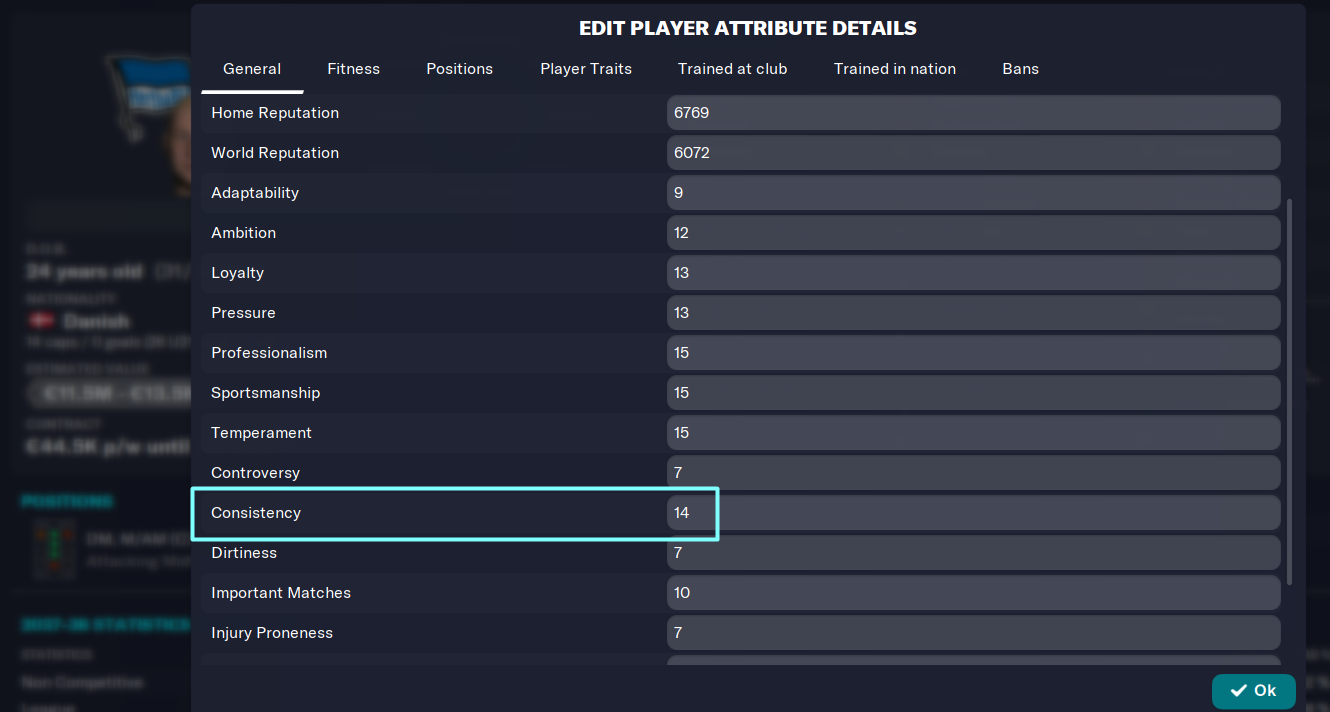Switch to the Fitness tab
The width and height of the screenshot is (1330, 712).
(353, 69)
